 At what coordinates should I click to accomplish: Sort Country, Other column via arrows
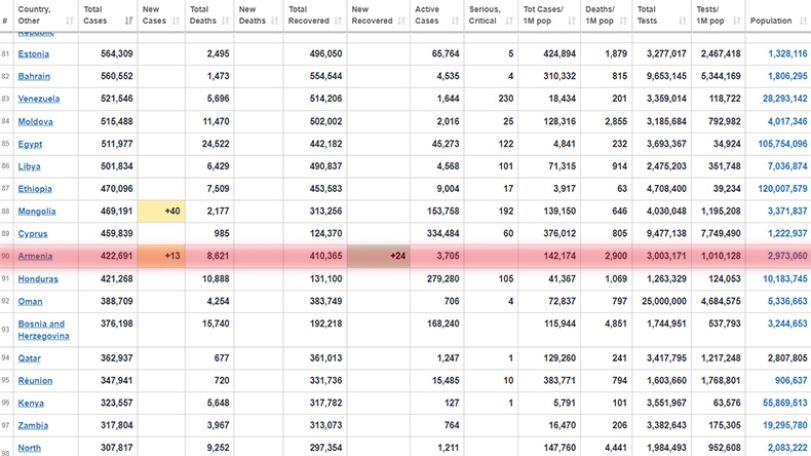click(70, 21)
